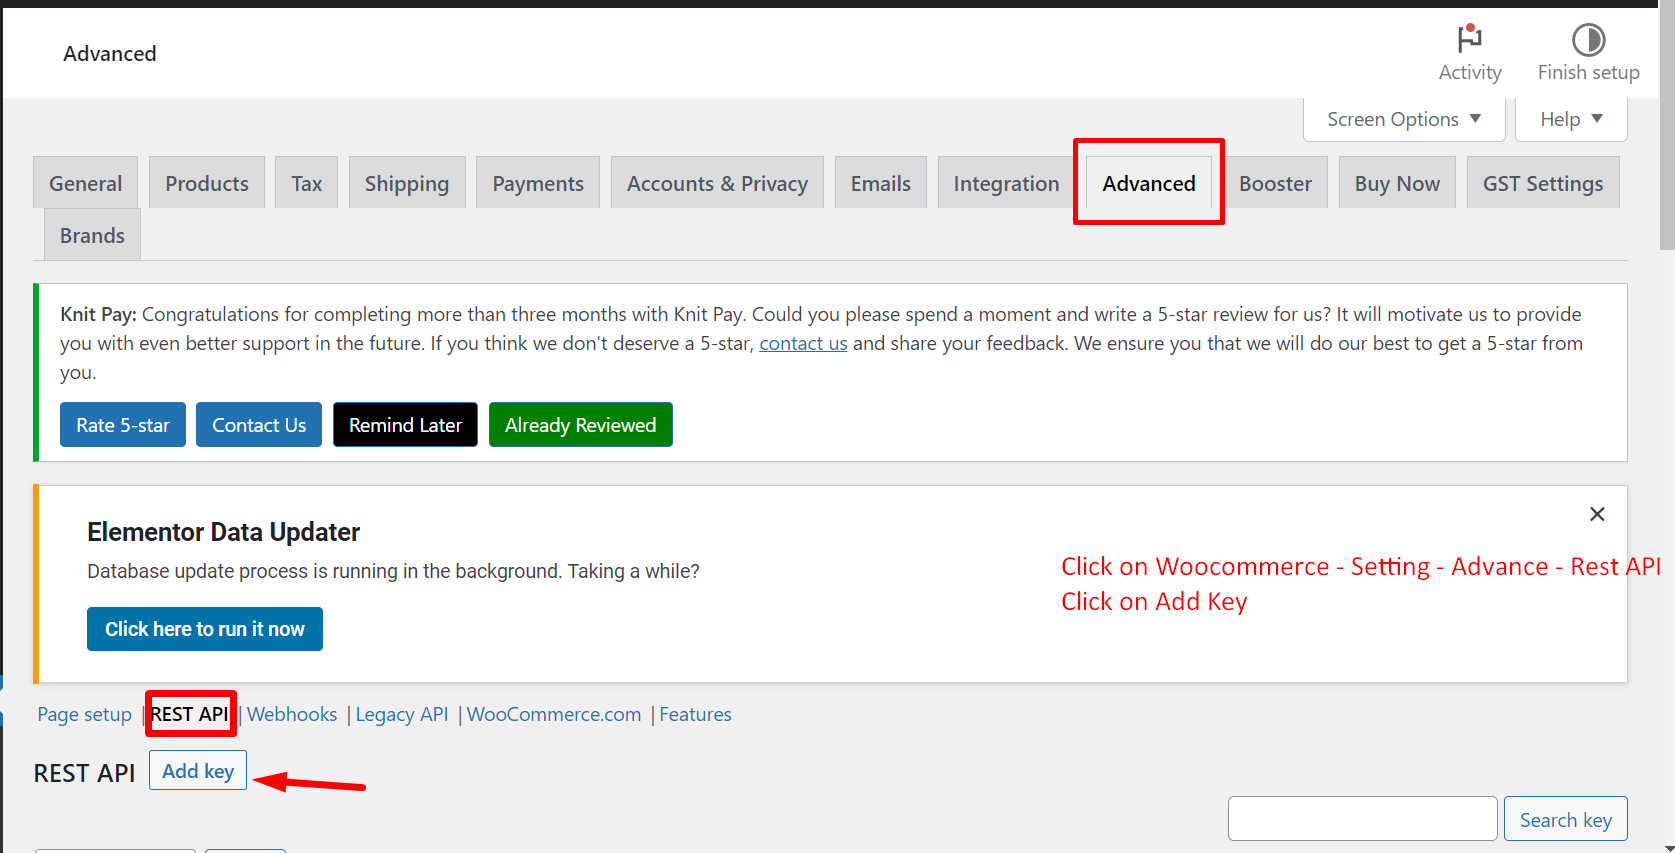Open the Brands tab
This screenshot has height=853, width=1675.
click(92, 236)
